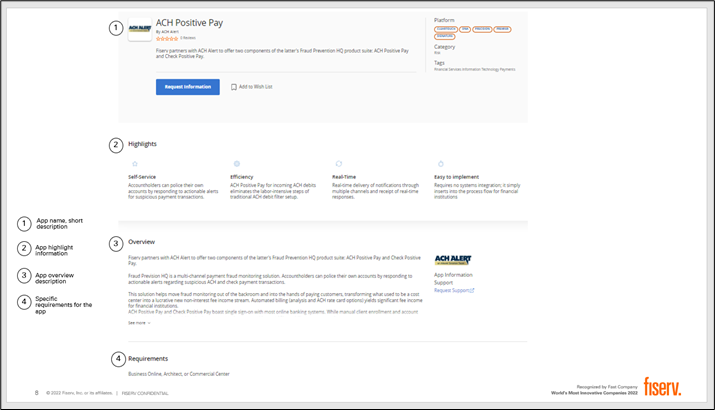Click the 'By ACH Alert' vendor text

click(167, 32)
